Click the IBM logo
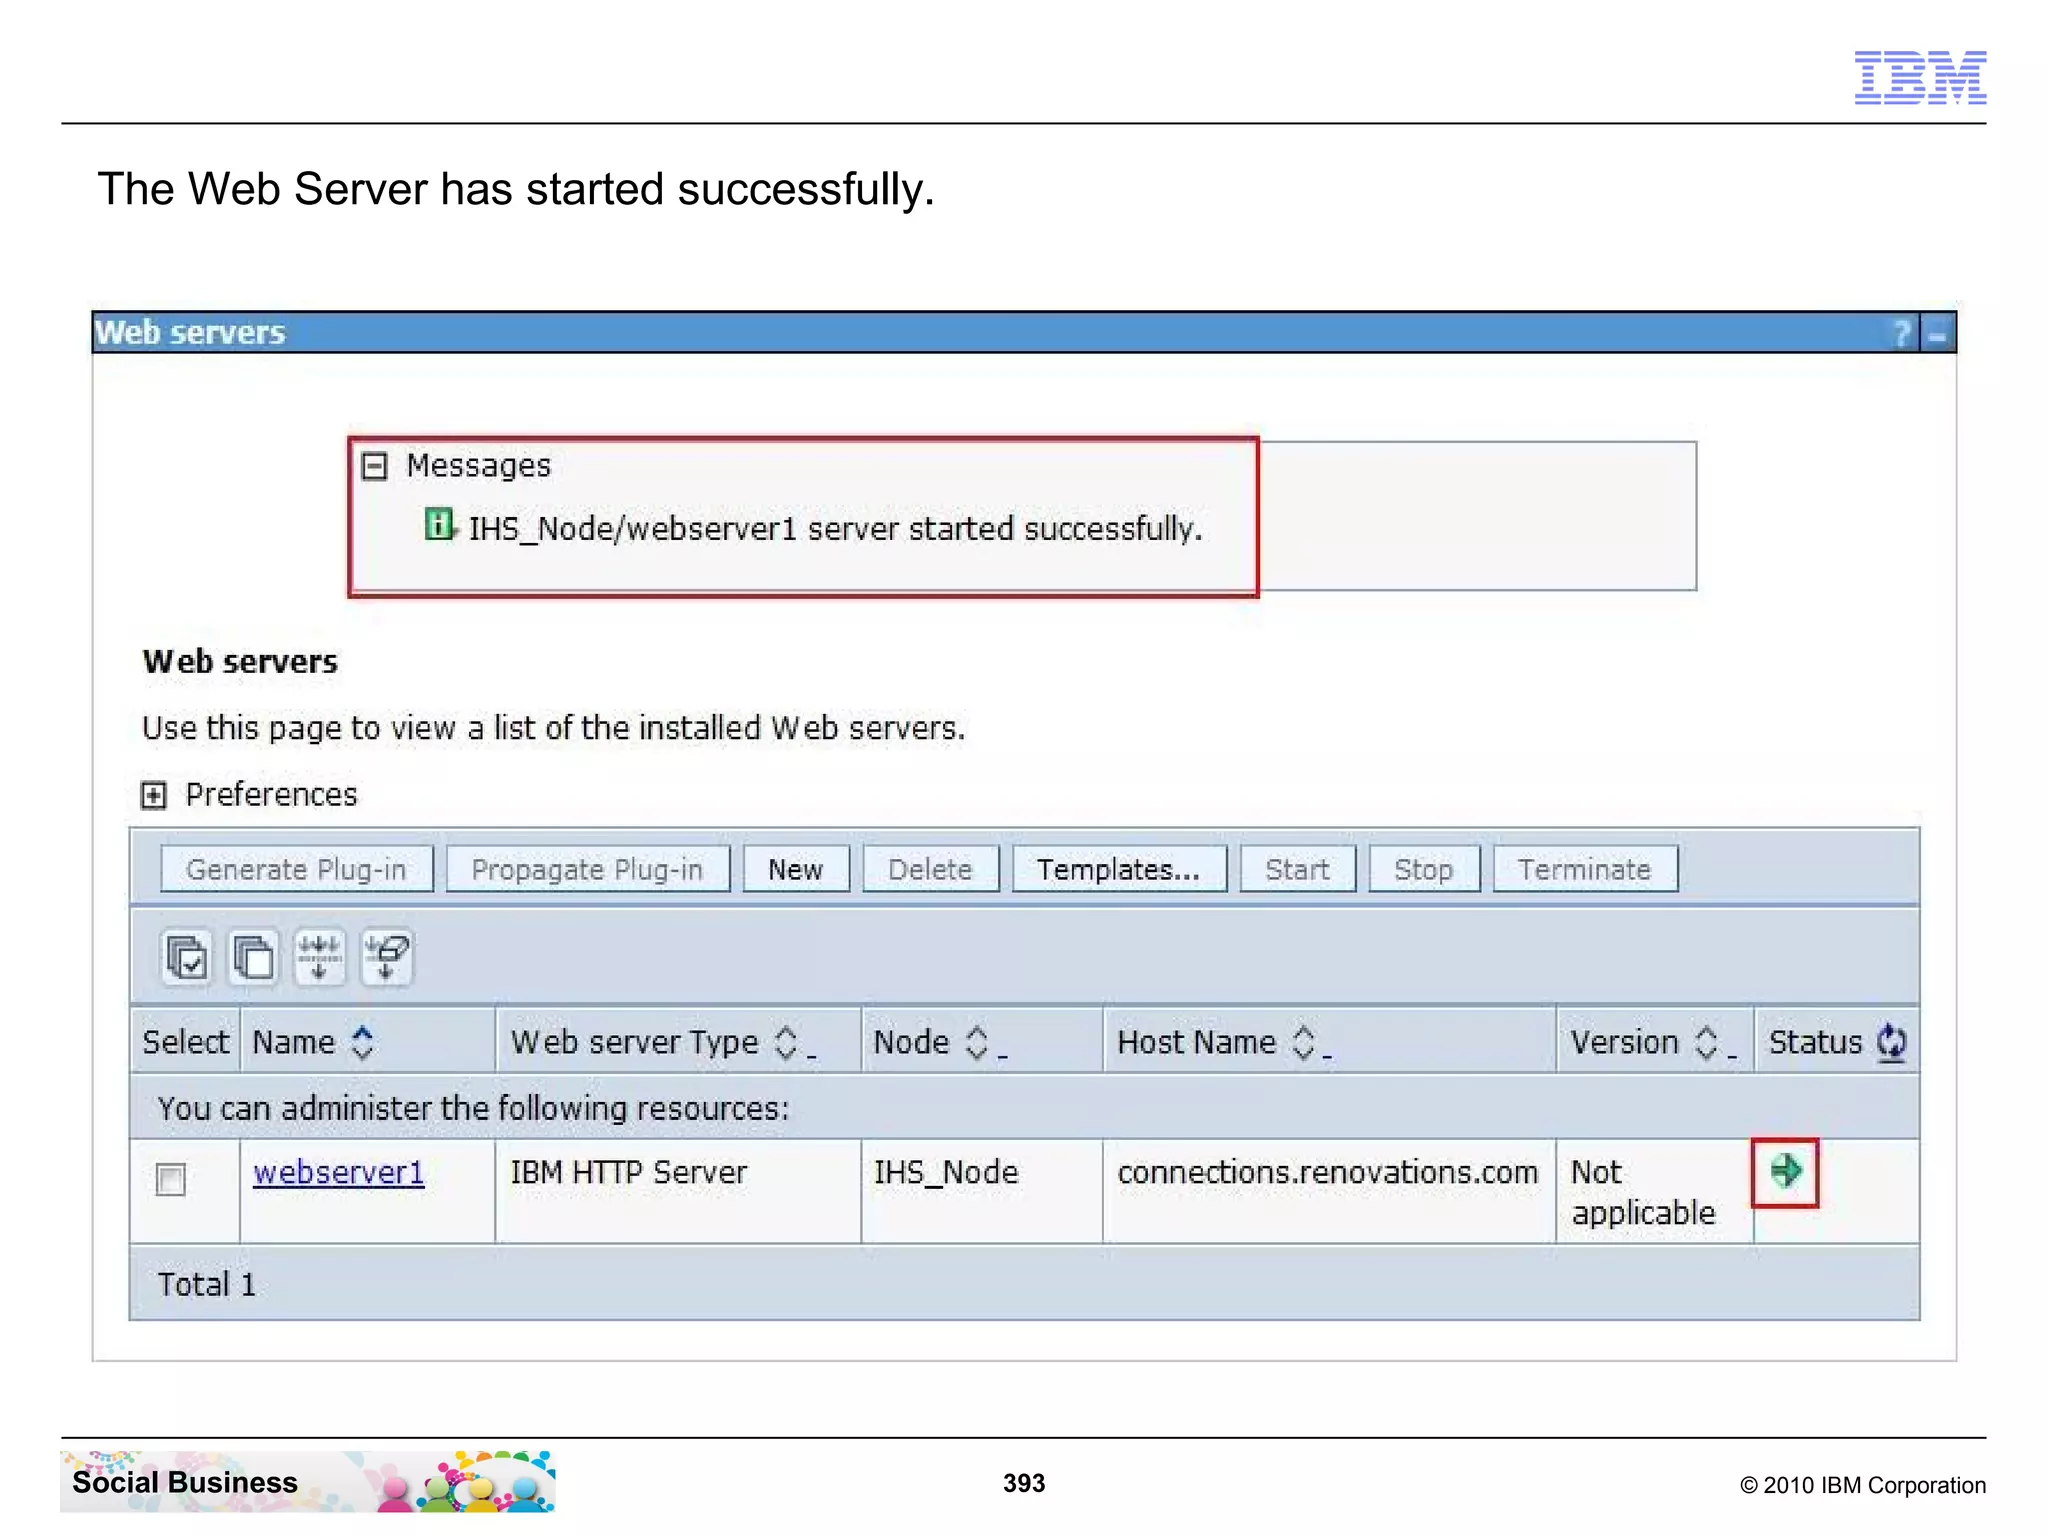This screenshot has height=1536, width=2048. (x=1920, y=77)
